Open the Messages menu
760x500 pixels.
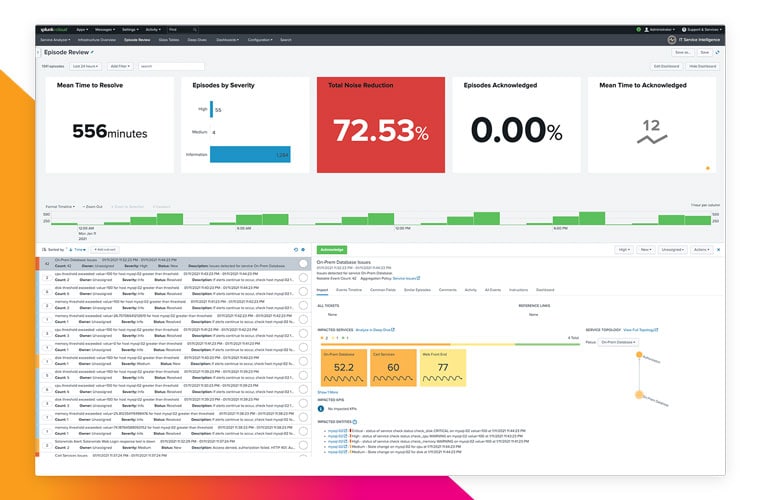[x=105, y=30]
